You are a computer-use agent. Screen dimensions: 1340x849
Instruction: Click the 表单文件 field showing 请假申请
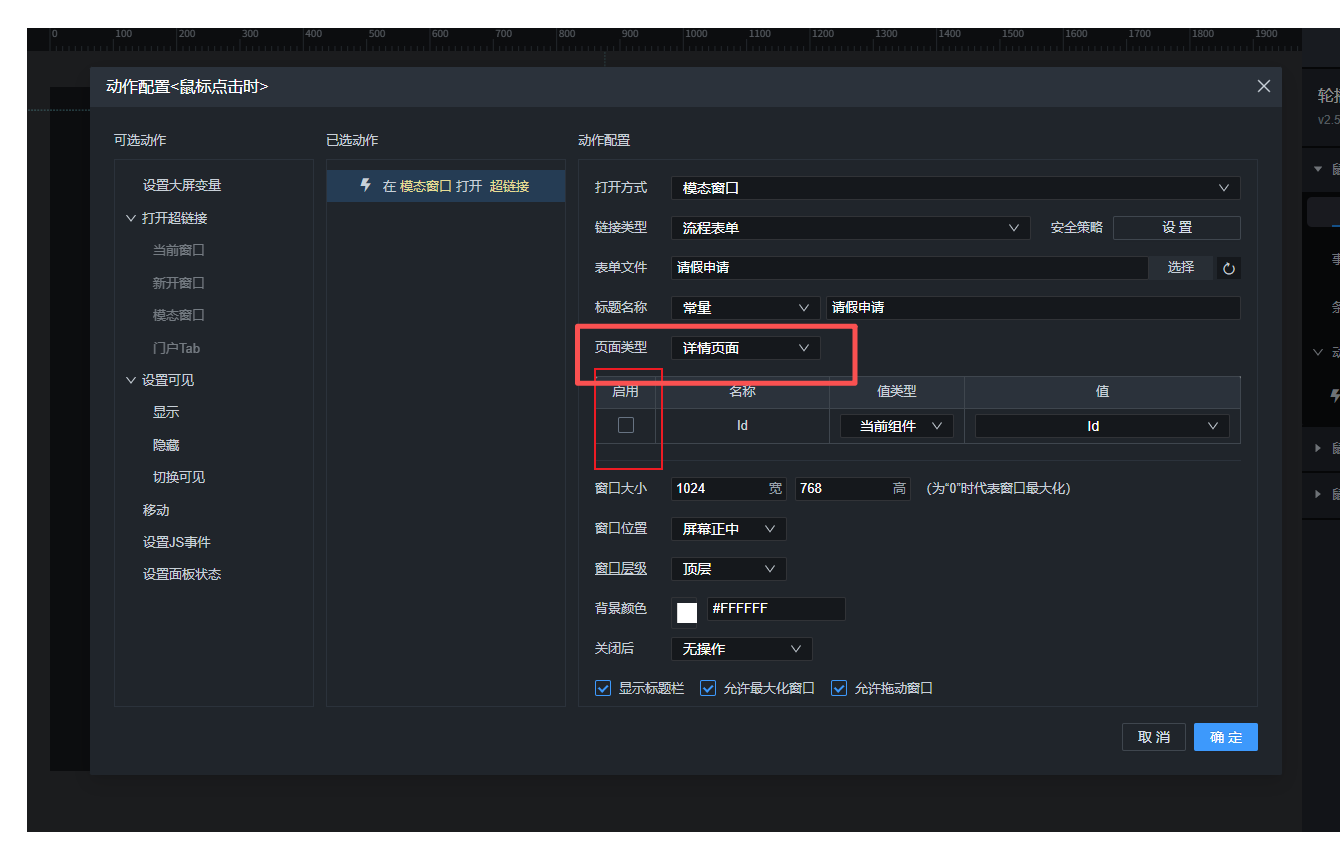point(909,268)
